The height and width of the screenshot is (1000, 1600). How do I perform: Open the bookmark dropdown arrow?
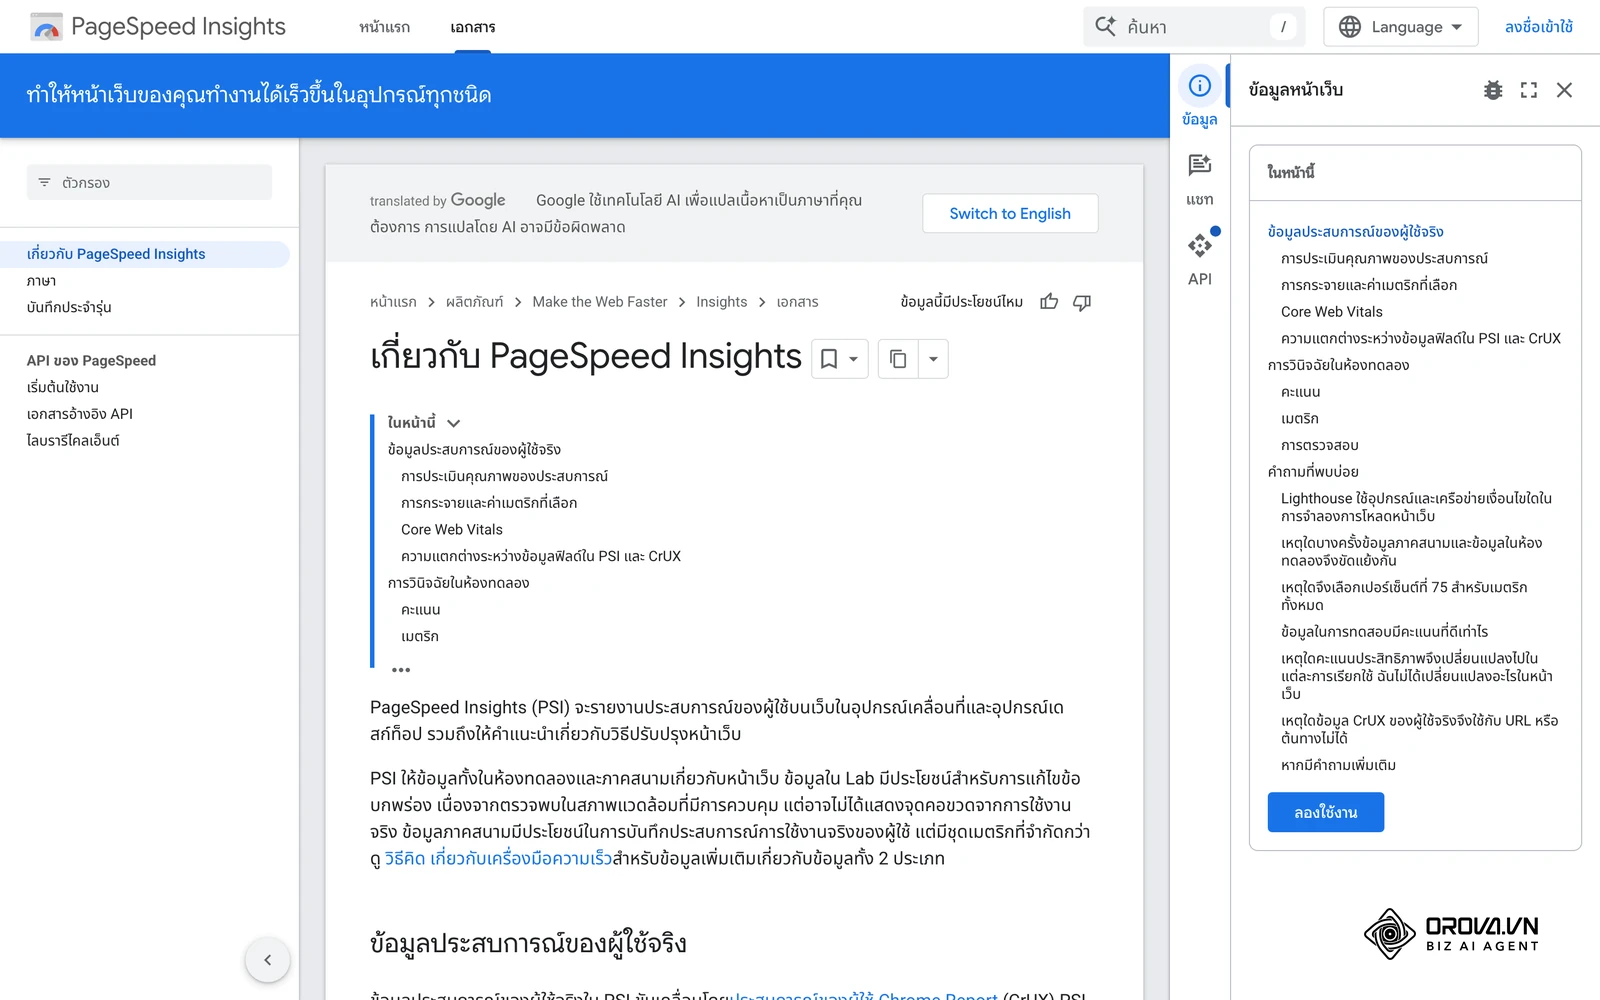tap(854, 359)
